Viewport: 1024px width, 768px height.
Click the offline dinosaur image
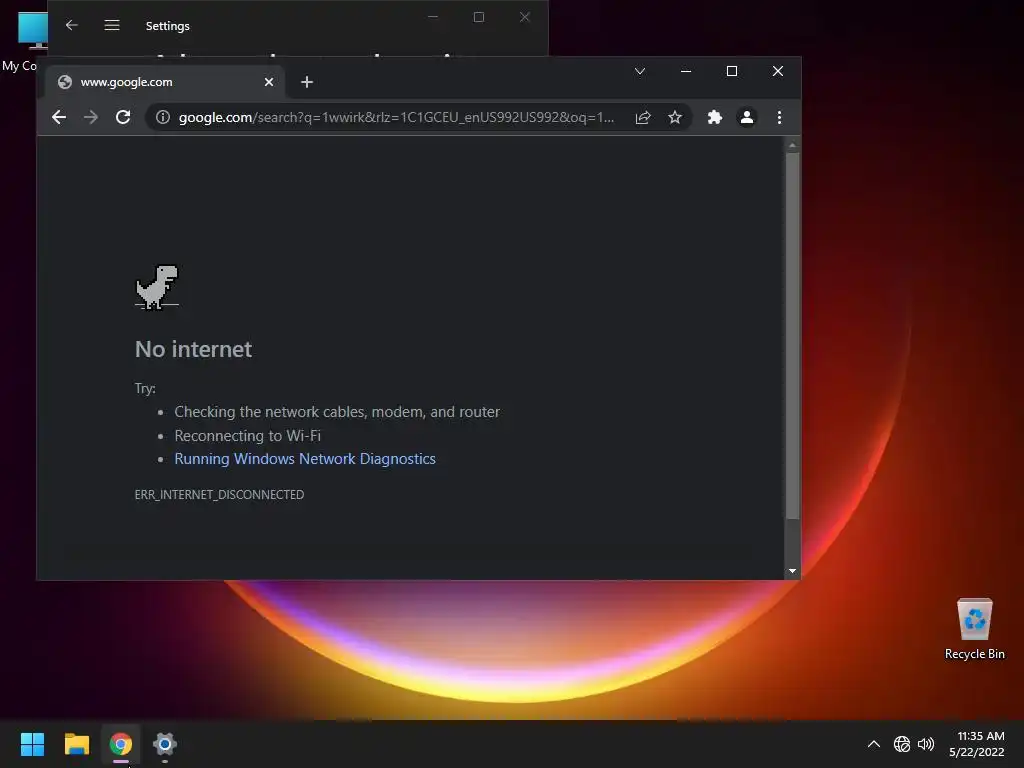(157, 287)
